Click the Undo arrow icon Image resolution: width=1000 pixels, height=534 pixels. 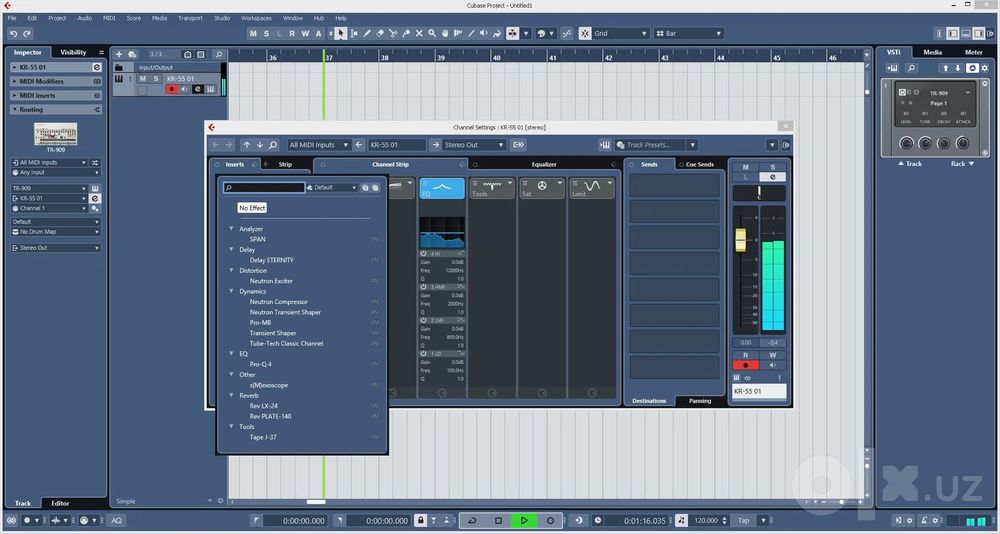pyautogui.click(x=13, y=34)
